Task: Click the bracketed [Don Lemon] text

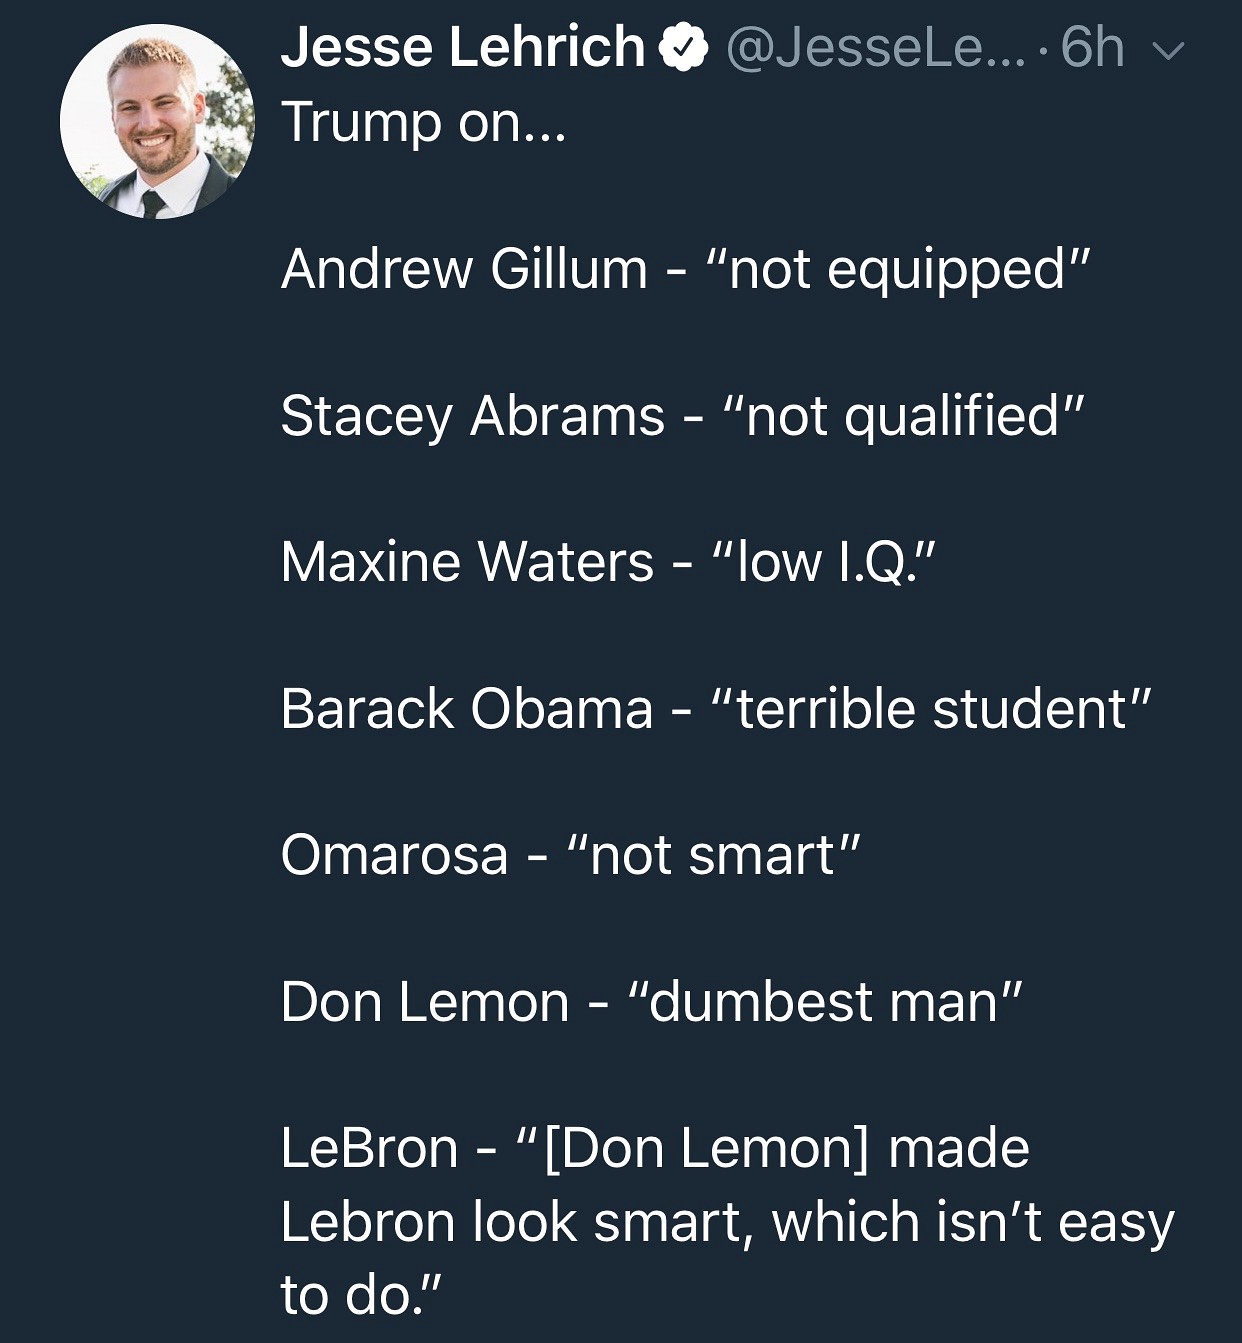Action: [705, 1148]
